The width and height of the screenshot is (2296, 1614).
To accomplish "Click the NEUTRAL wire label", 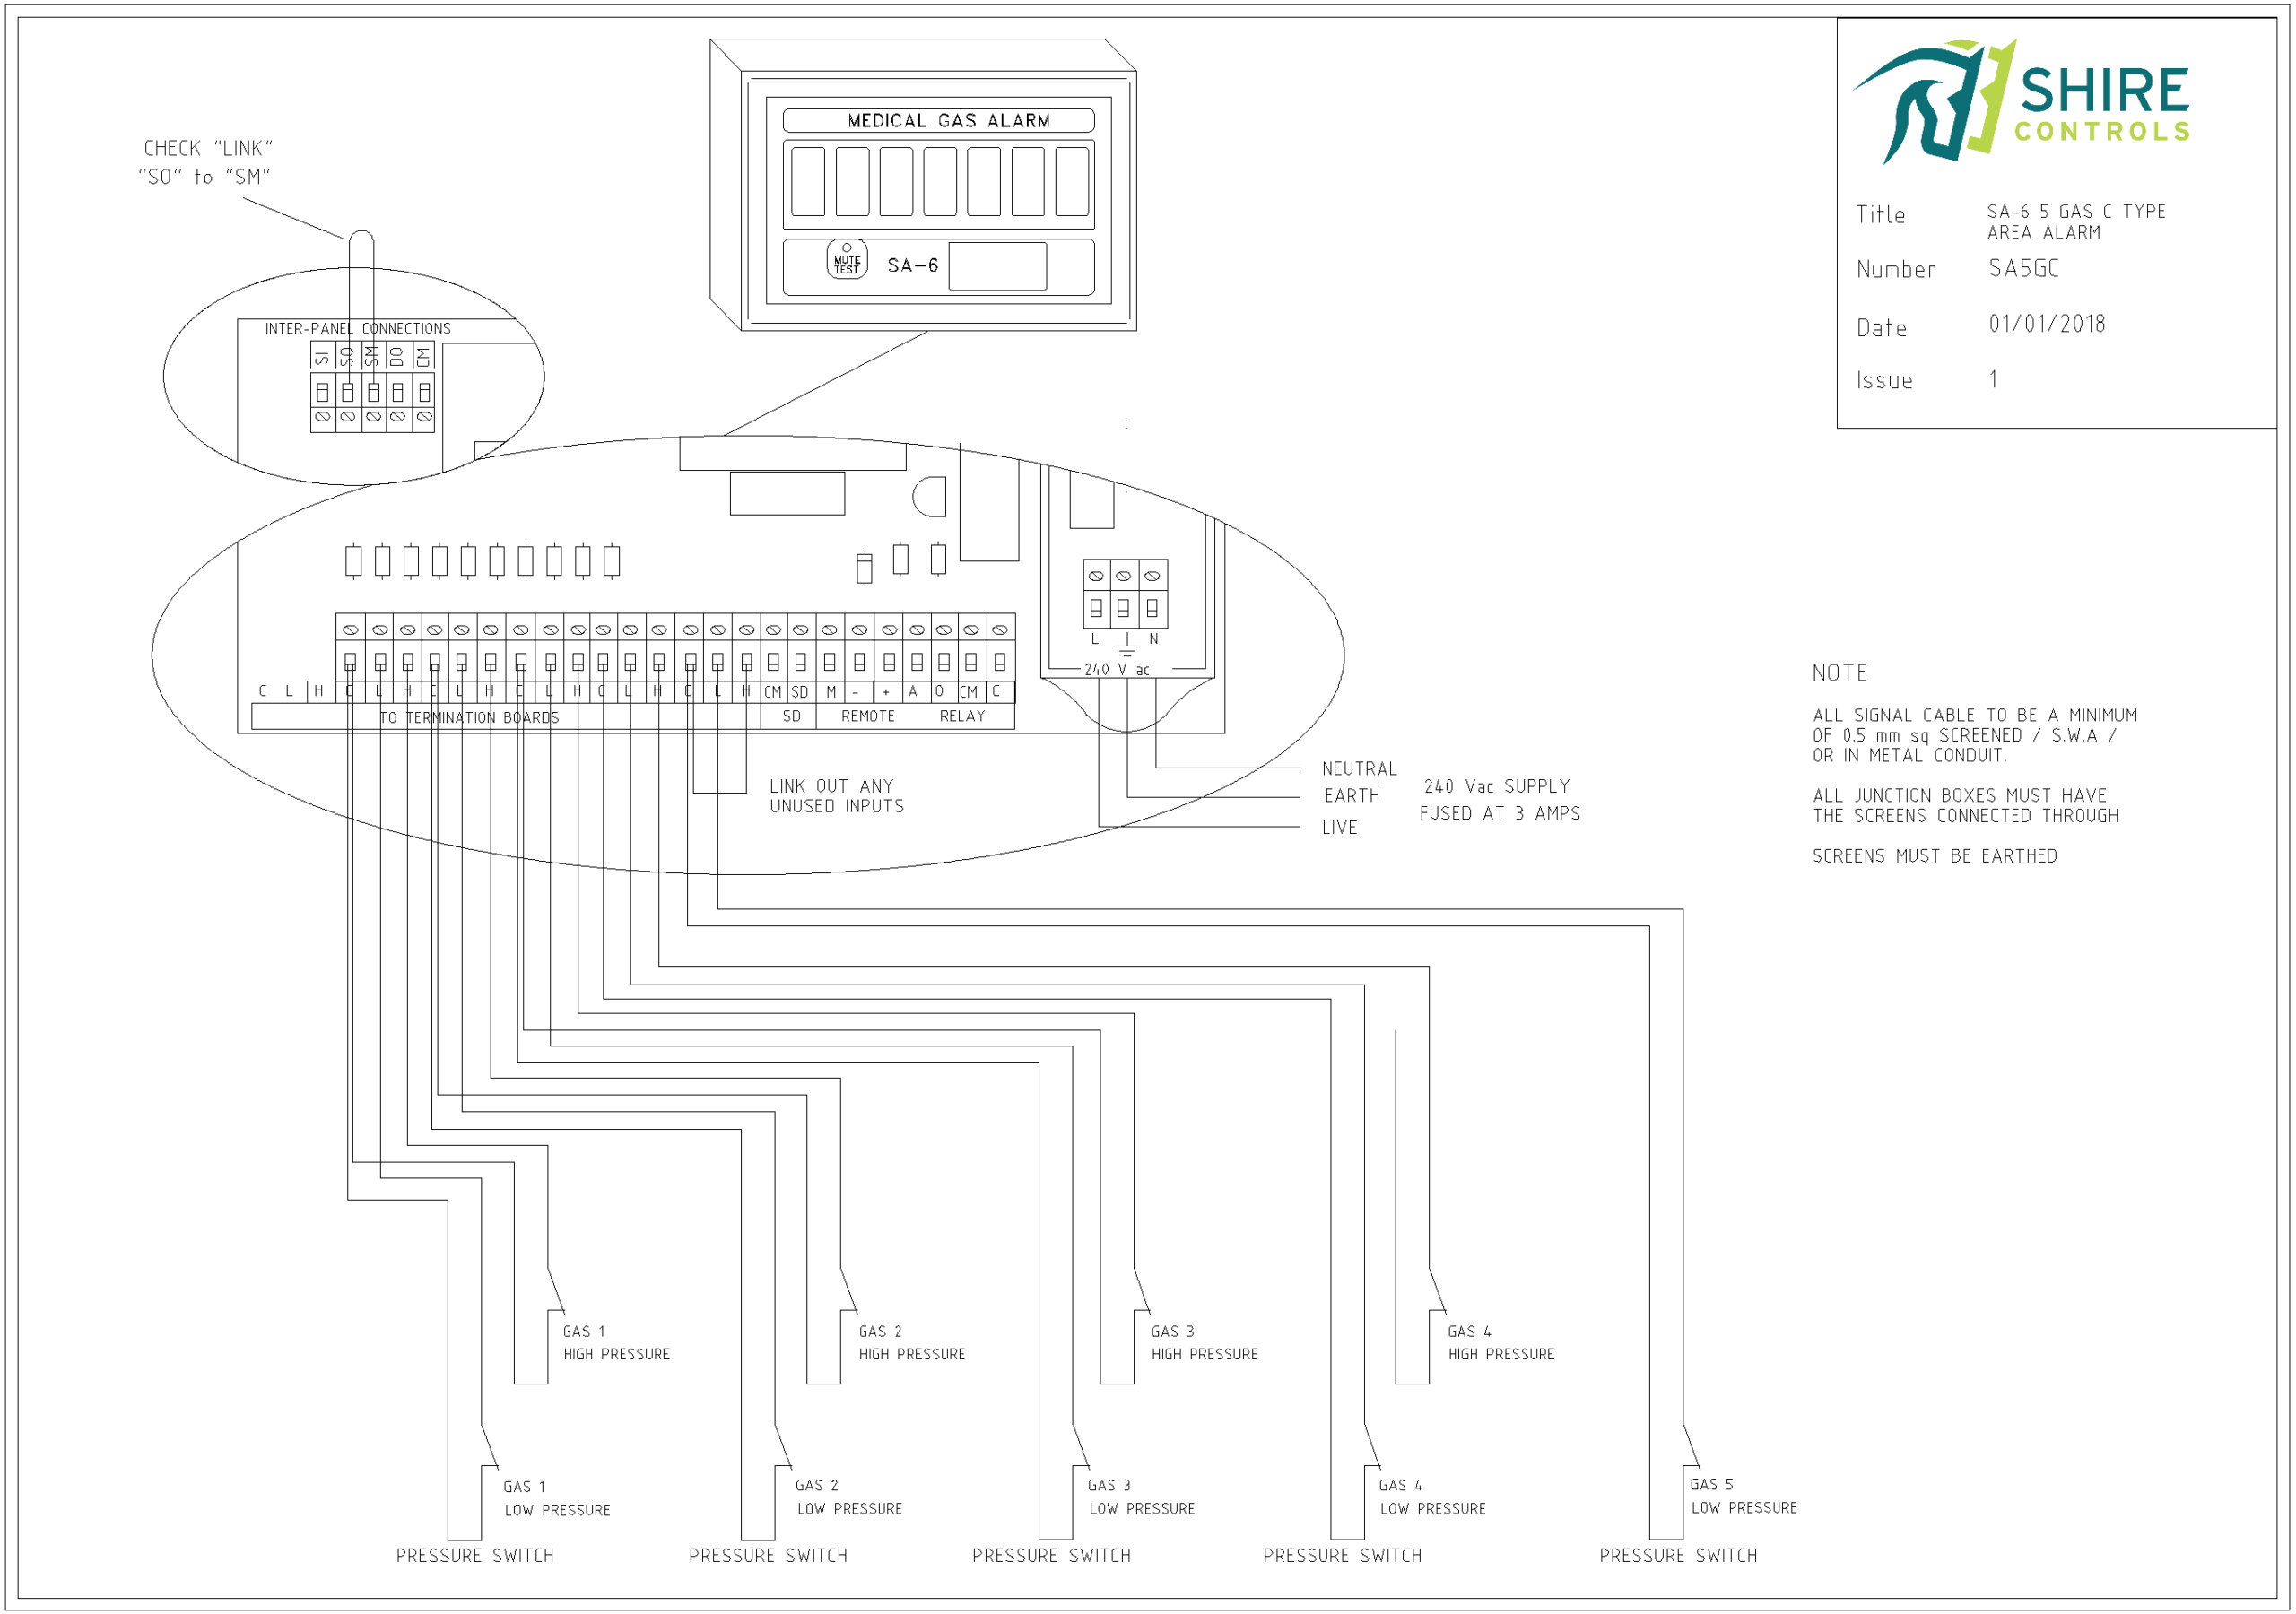I will coord(1359,769).
